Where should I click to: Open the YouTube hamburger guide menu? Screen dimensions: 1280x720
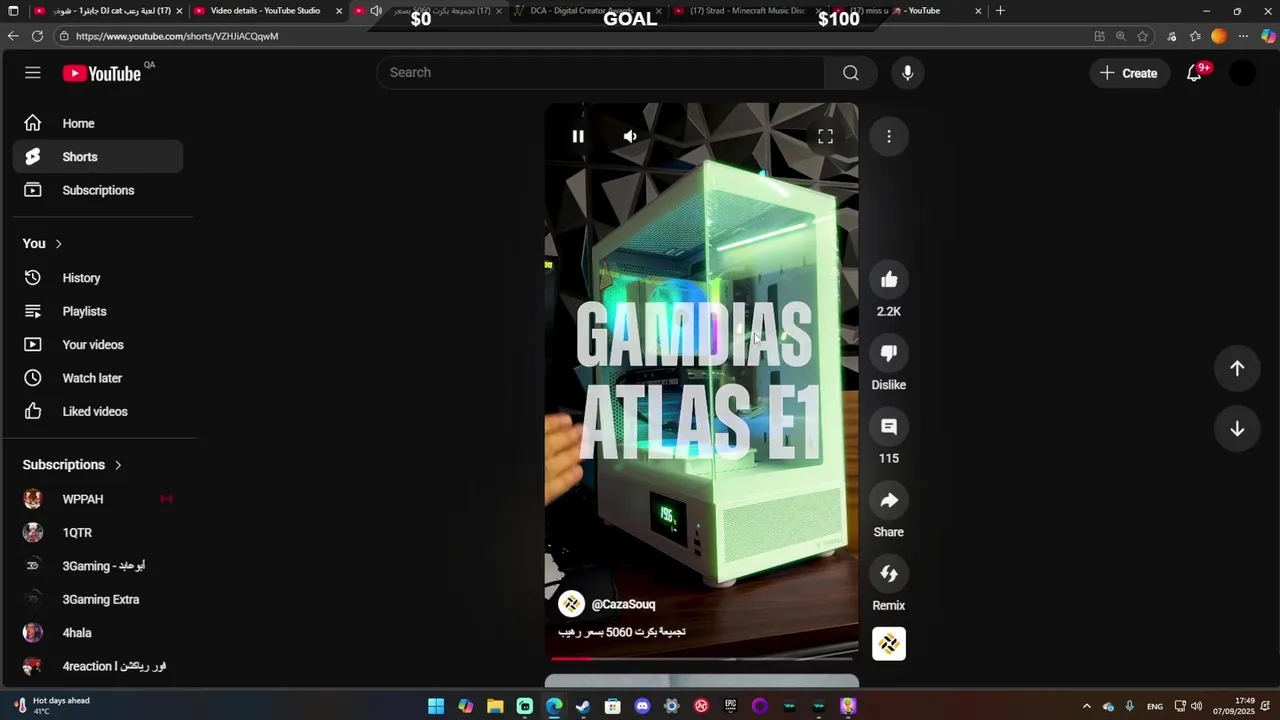(x=33, y=73)
